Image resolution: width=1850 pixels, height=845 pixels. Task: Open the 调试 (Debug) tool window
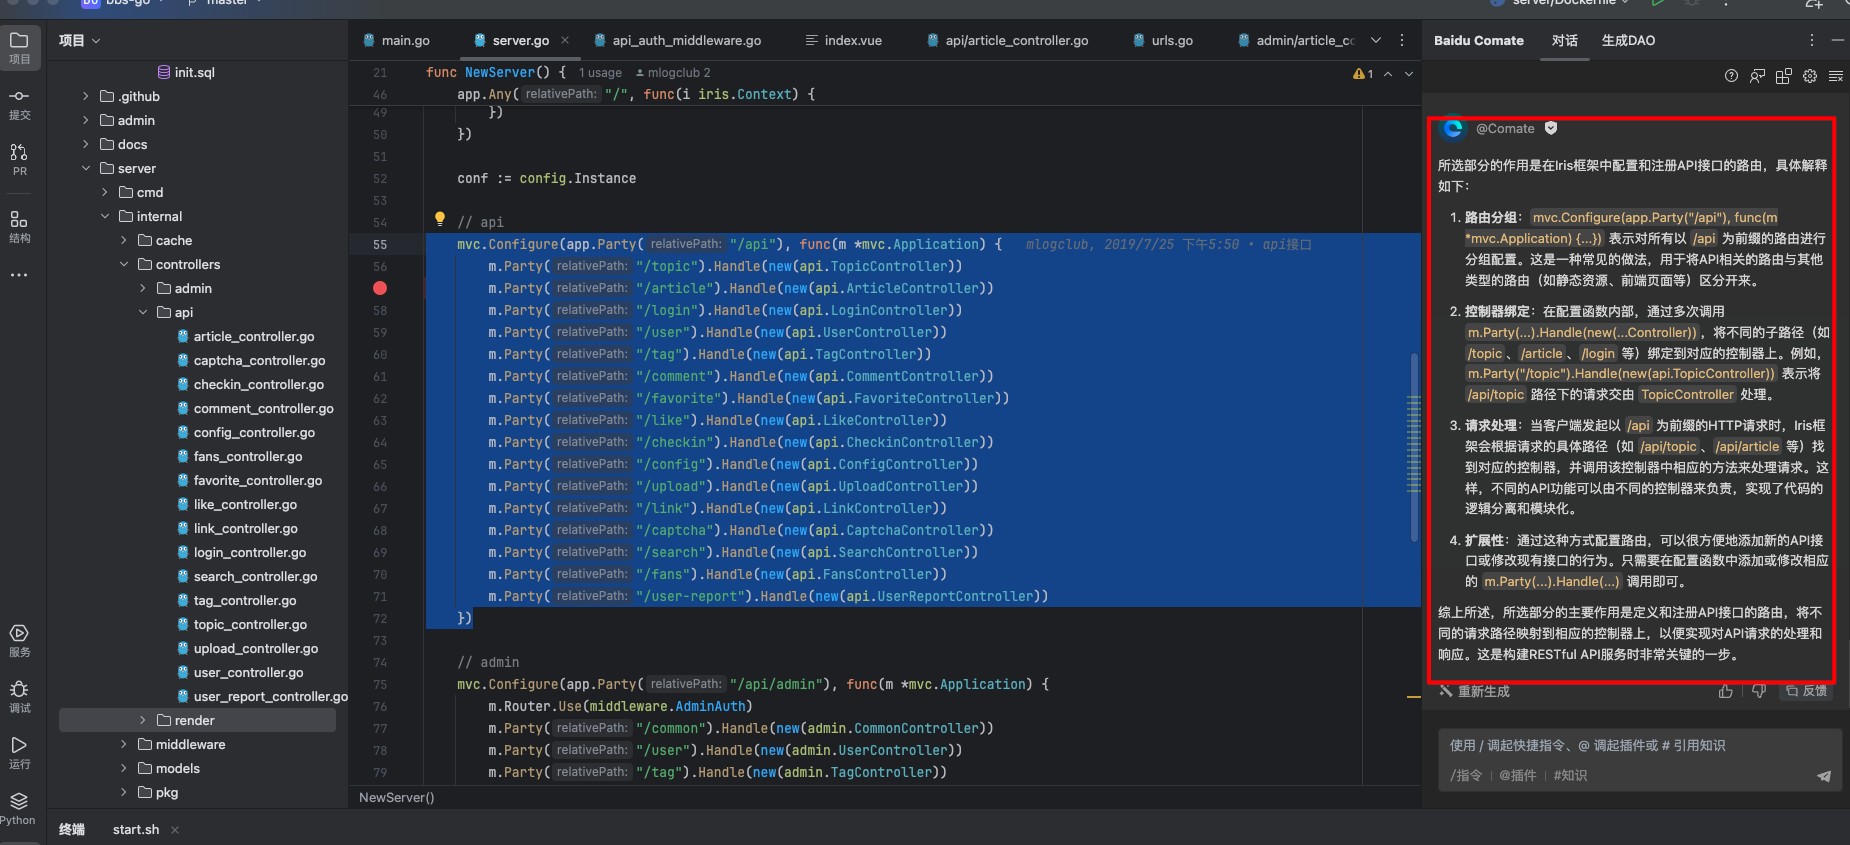pos(19,696)
